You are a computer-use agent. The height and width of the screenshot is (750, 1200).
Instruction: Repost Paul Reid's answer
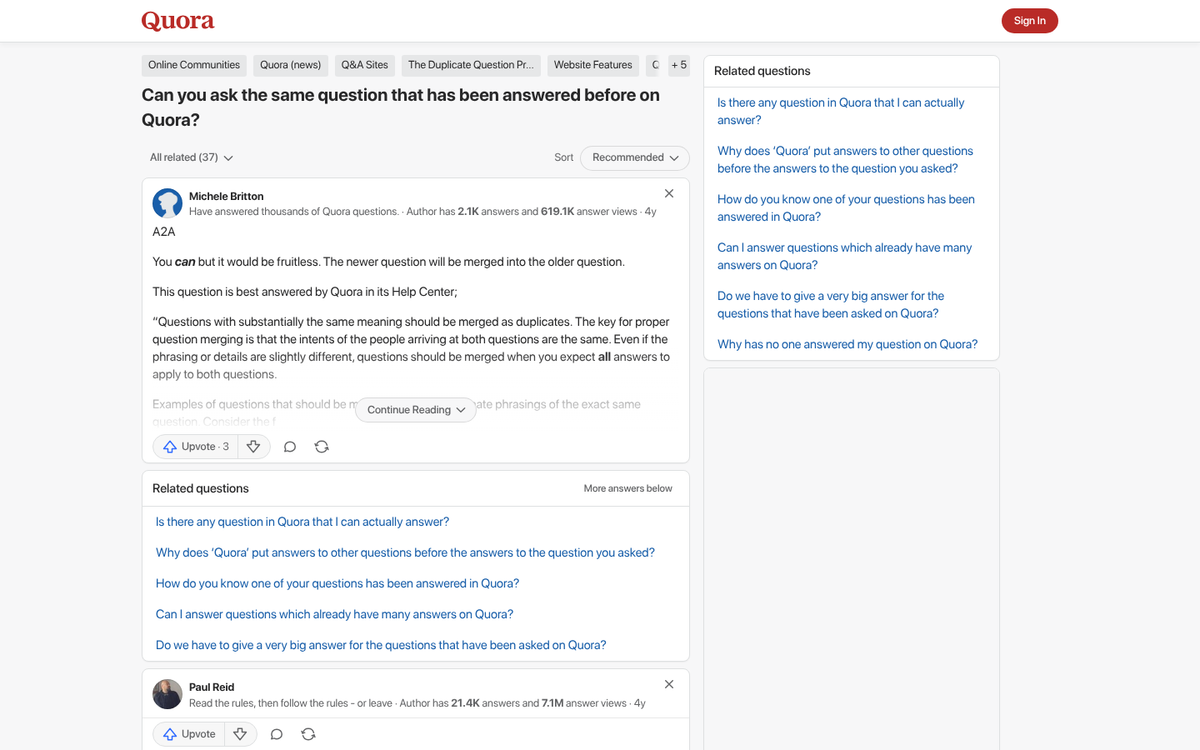click(308, 733)
